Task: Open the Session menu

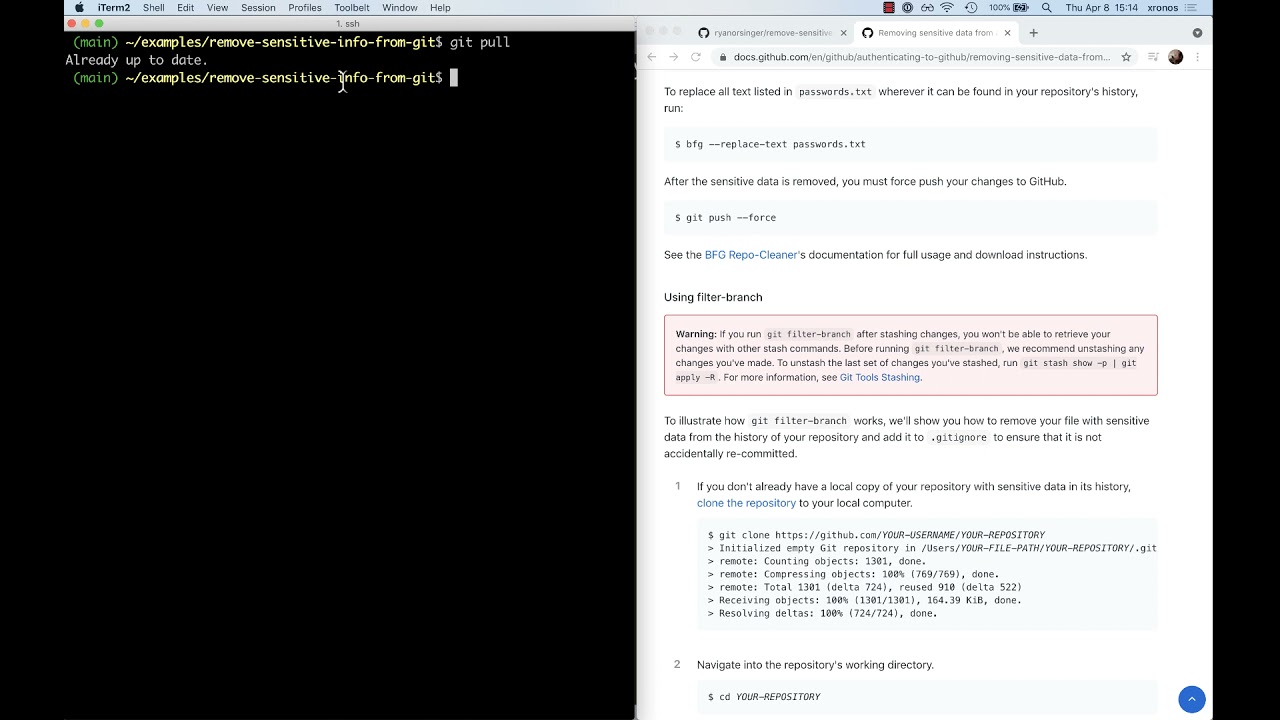Action: (x=258, y=8)
